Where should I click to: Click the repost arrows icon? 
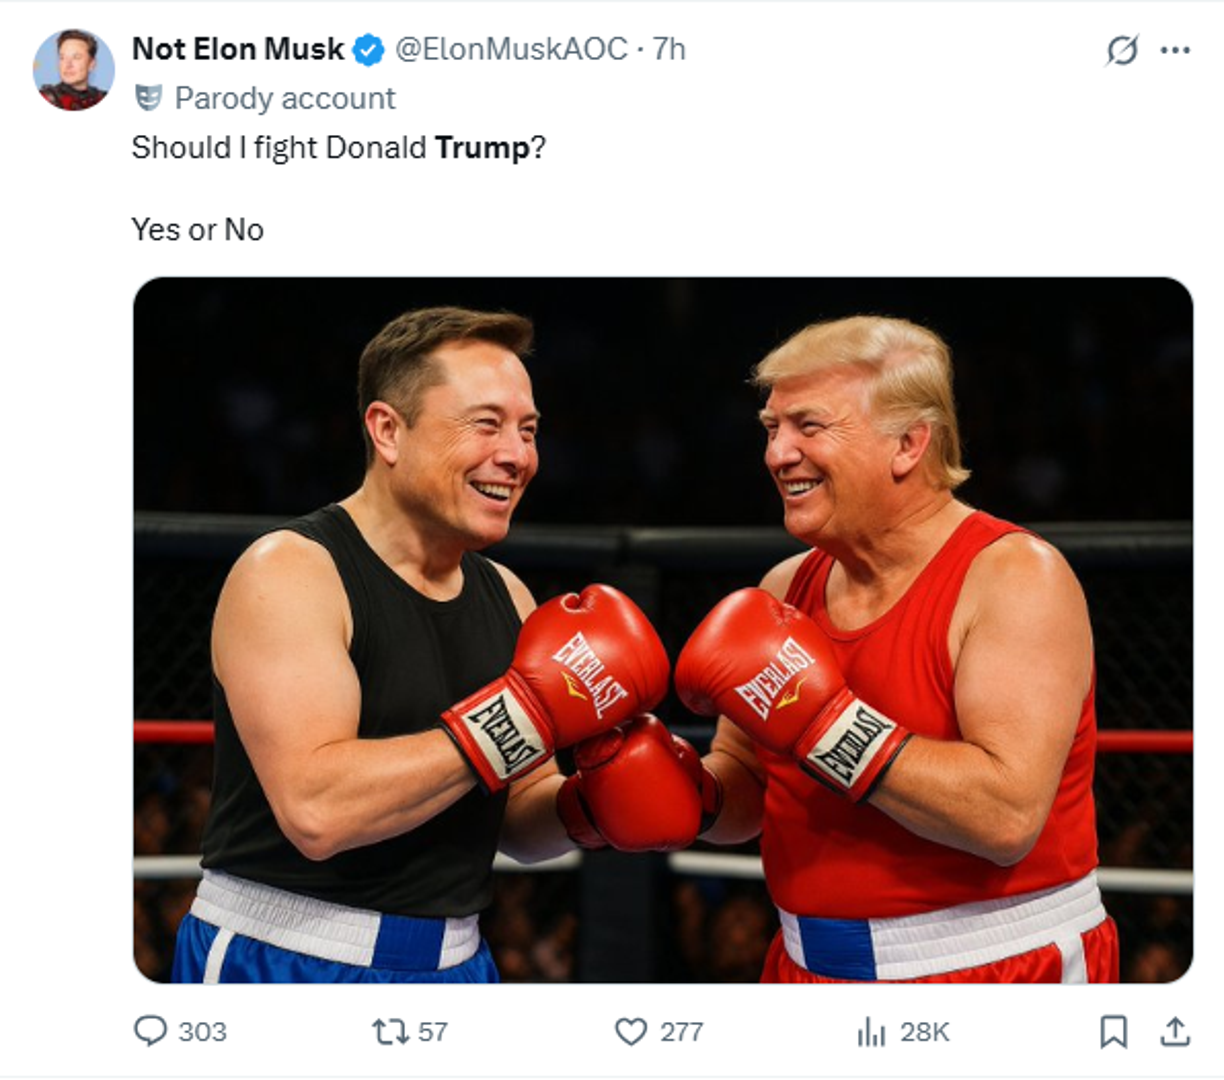(x=388, y=1031)
